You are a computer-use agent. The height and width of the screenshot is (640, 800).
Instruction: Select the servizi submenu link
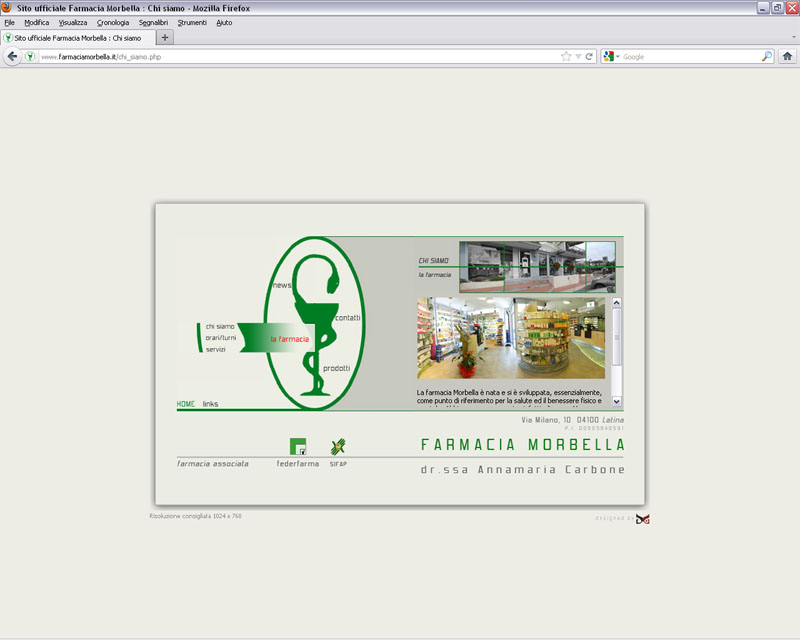pyautogui.click(x=215, y=349)
